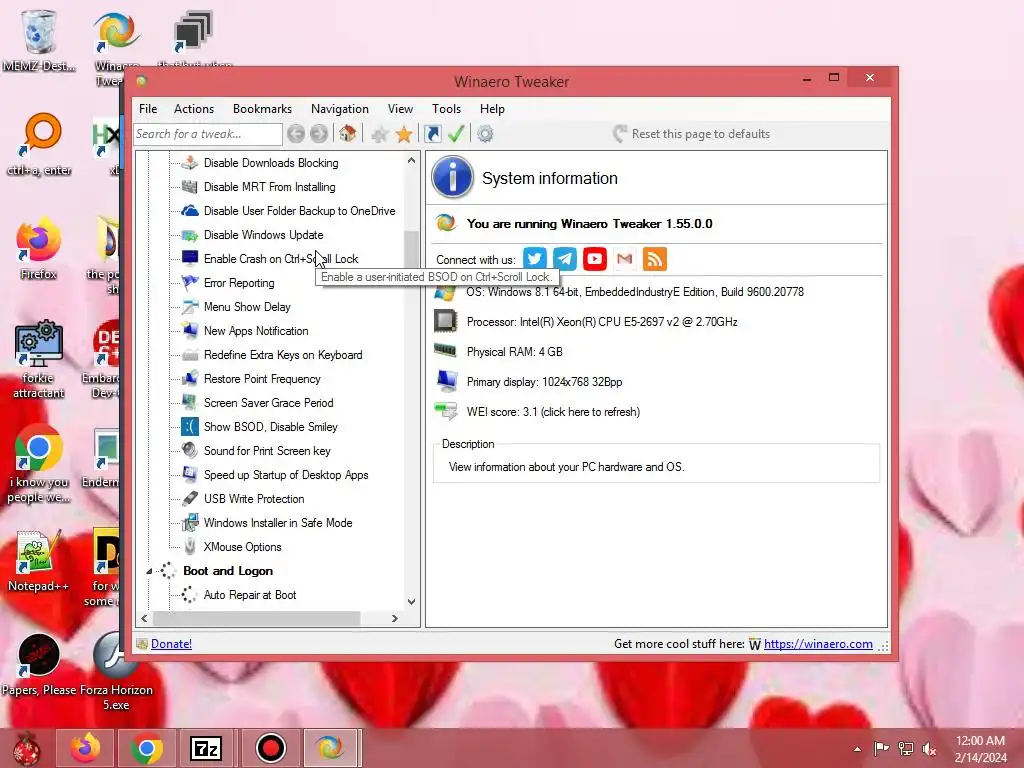Click the WEI score icon
Viewport: 1024px width, 768px height.
point(446,411)
